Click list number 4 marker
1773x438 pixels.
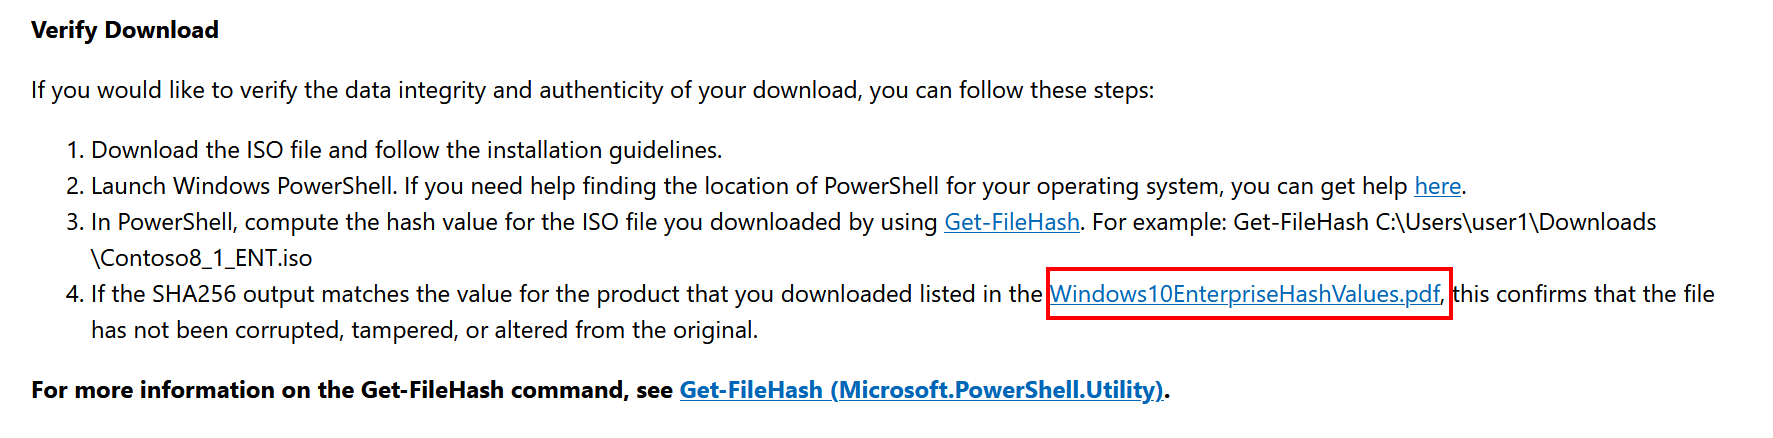pos(74,295)
